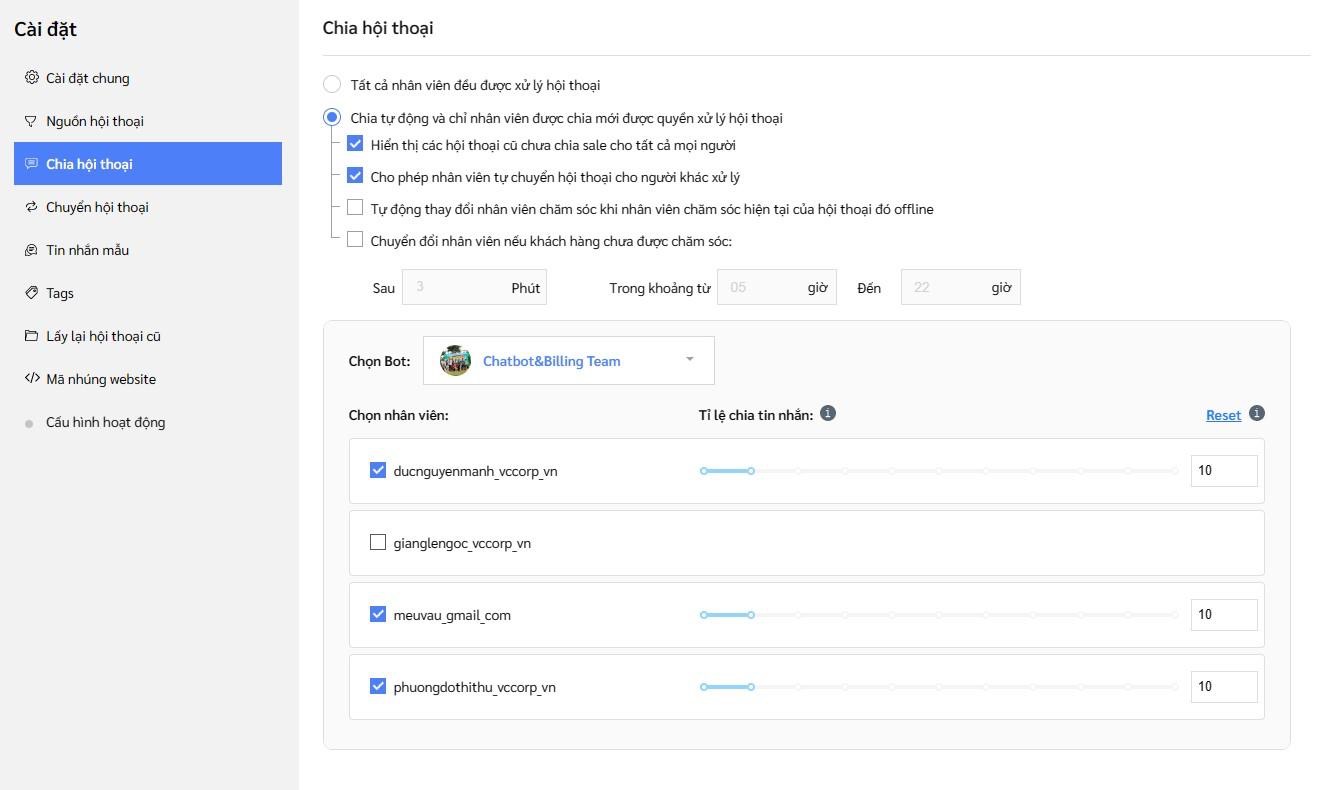This screenshot has height=790, width=1326.
Task: Open the Chatbot&Billing Team bot dropdown
Action: (569, 360)
